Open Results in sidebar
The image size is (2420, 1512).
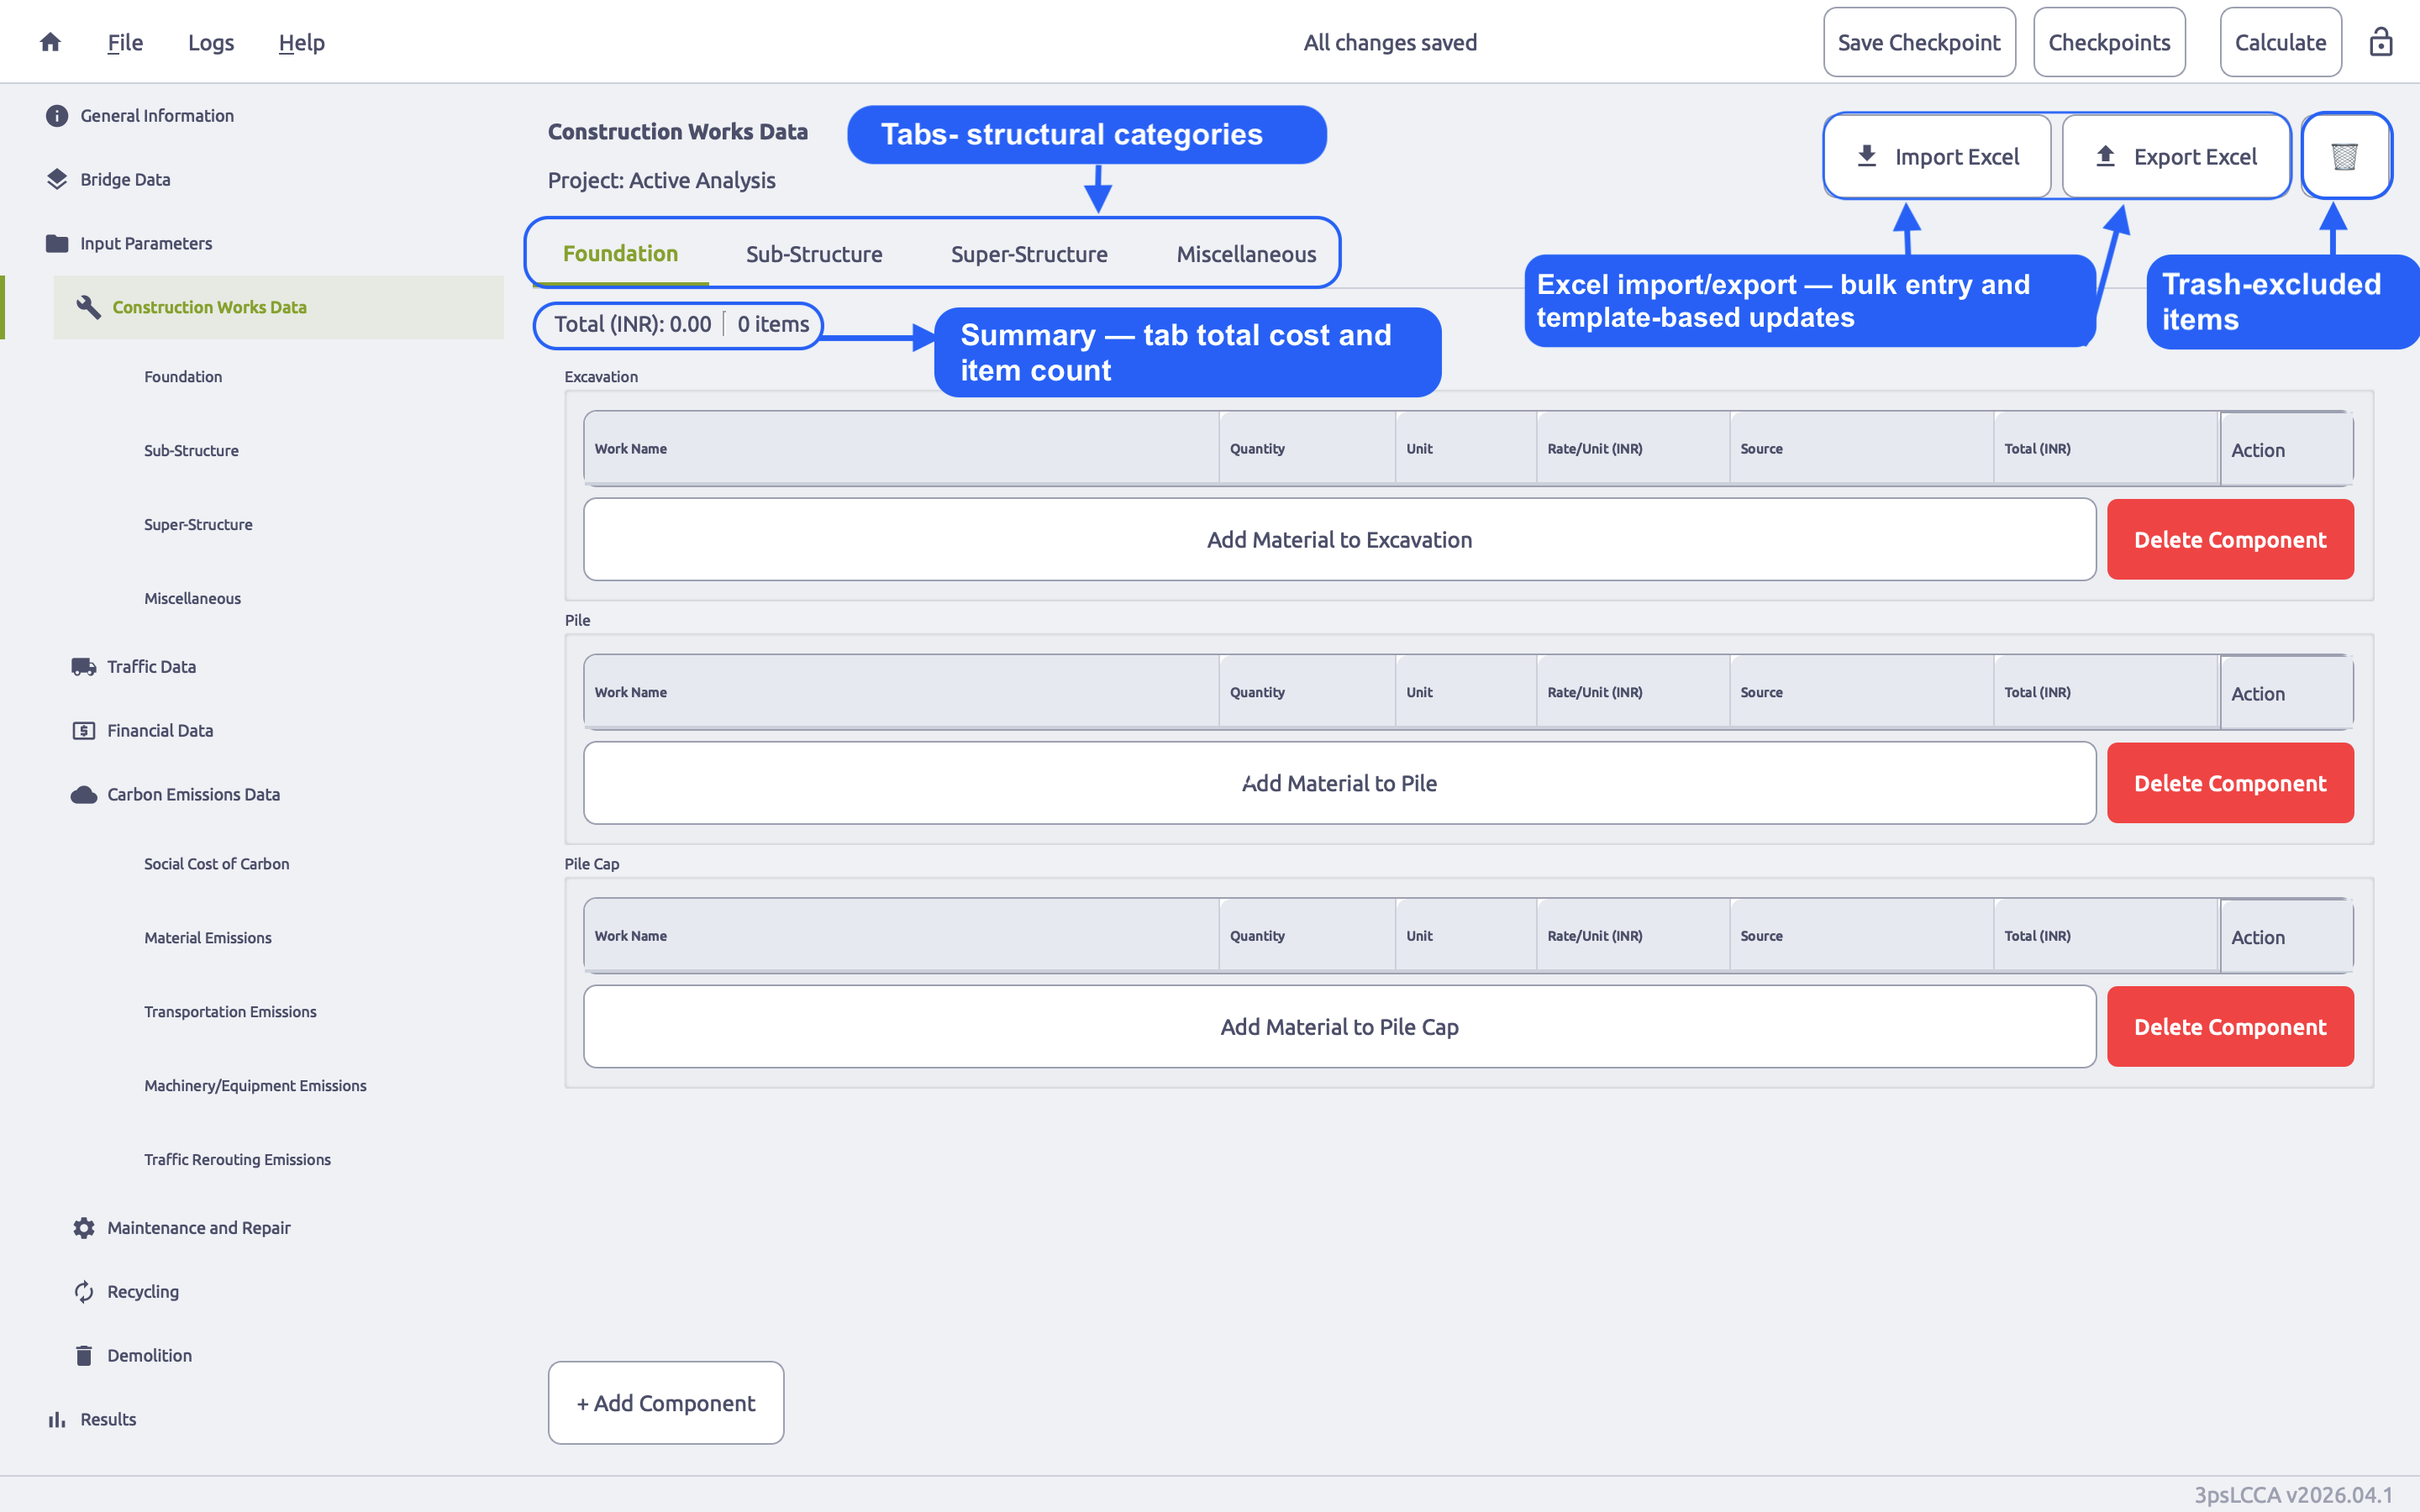[x=108, y=1420]
